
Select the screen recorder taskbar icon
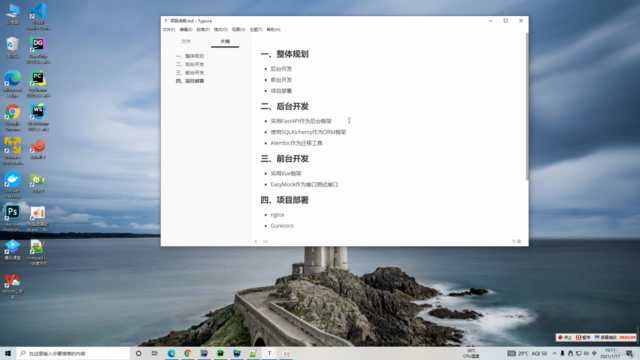pos(286,353)
